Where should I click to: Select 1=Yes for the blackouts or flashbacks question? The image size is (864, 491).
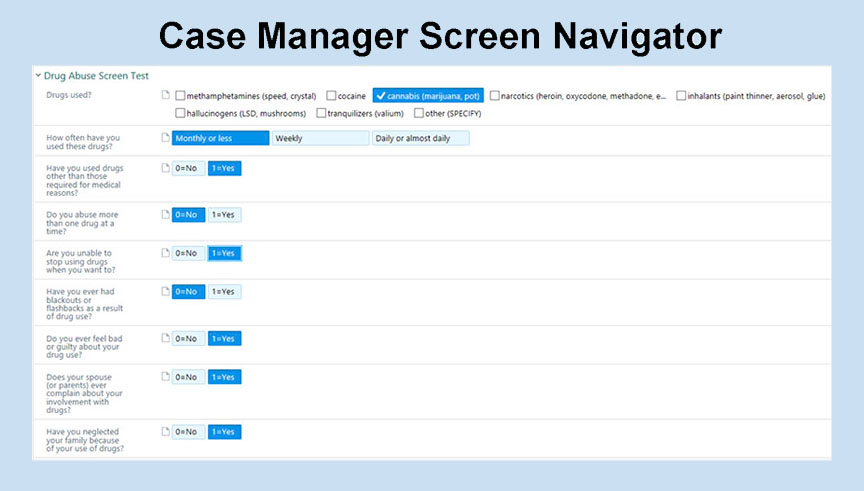tap(224, 291)
